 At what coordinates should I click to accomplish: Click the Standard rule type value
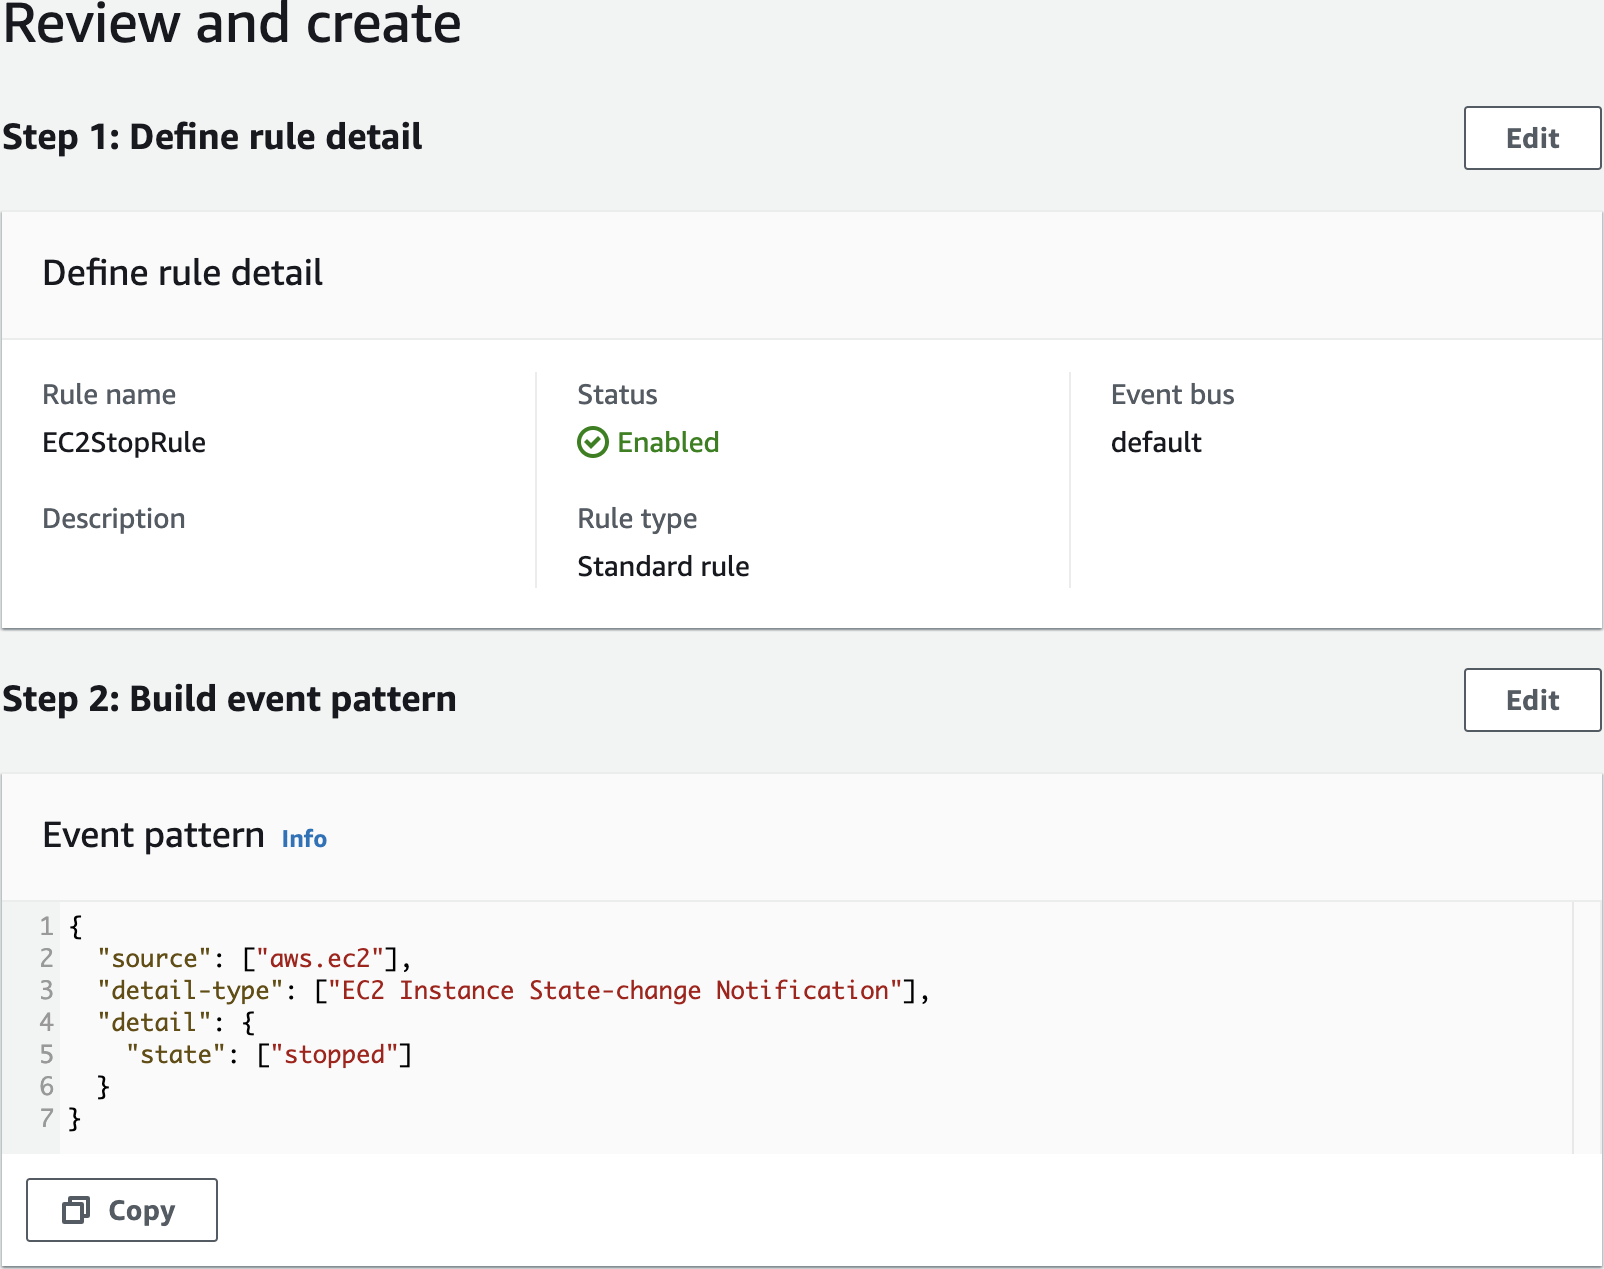click(663, 566)
